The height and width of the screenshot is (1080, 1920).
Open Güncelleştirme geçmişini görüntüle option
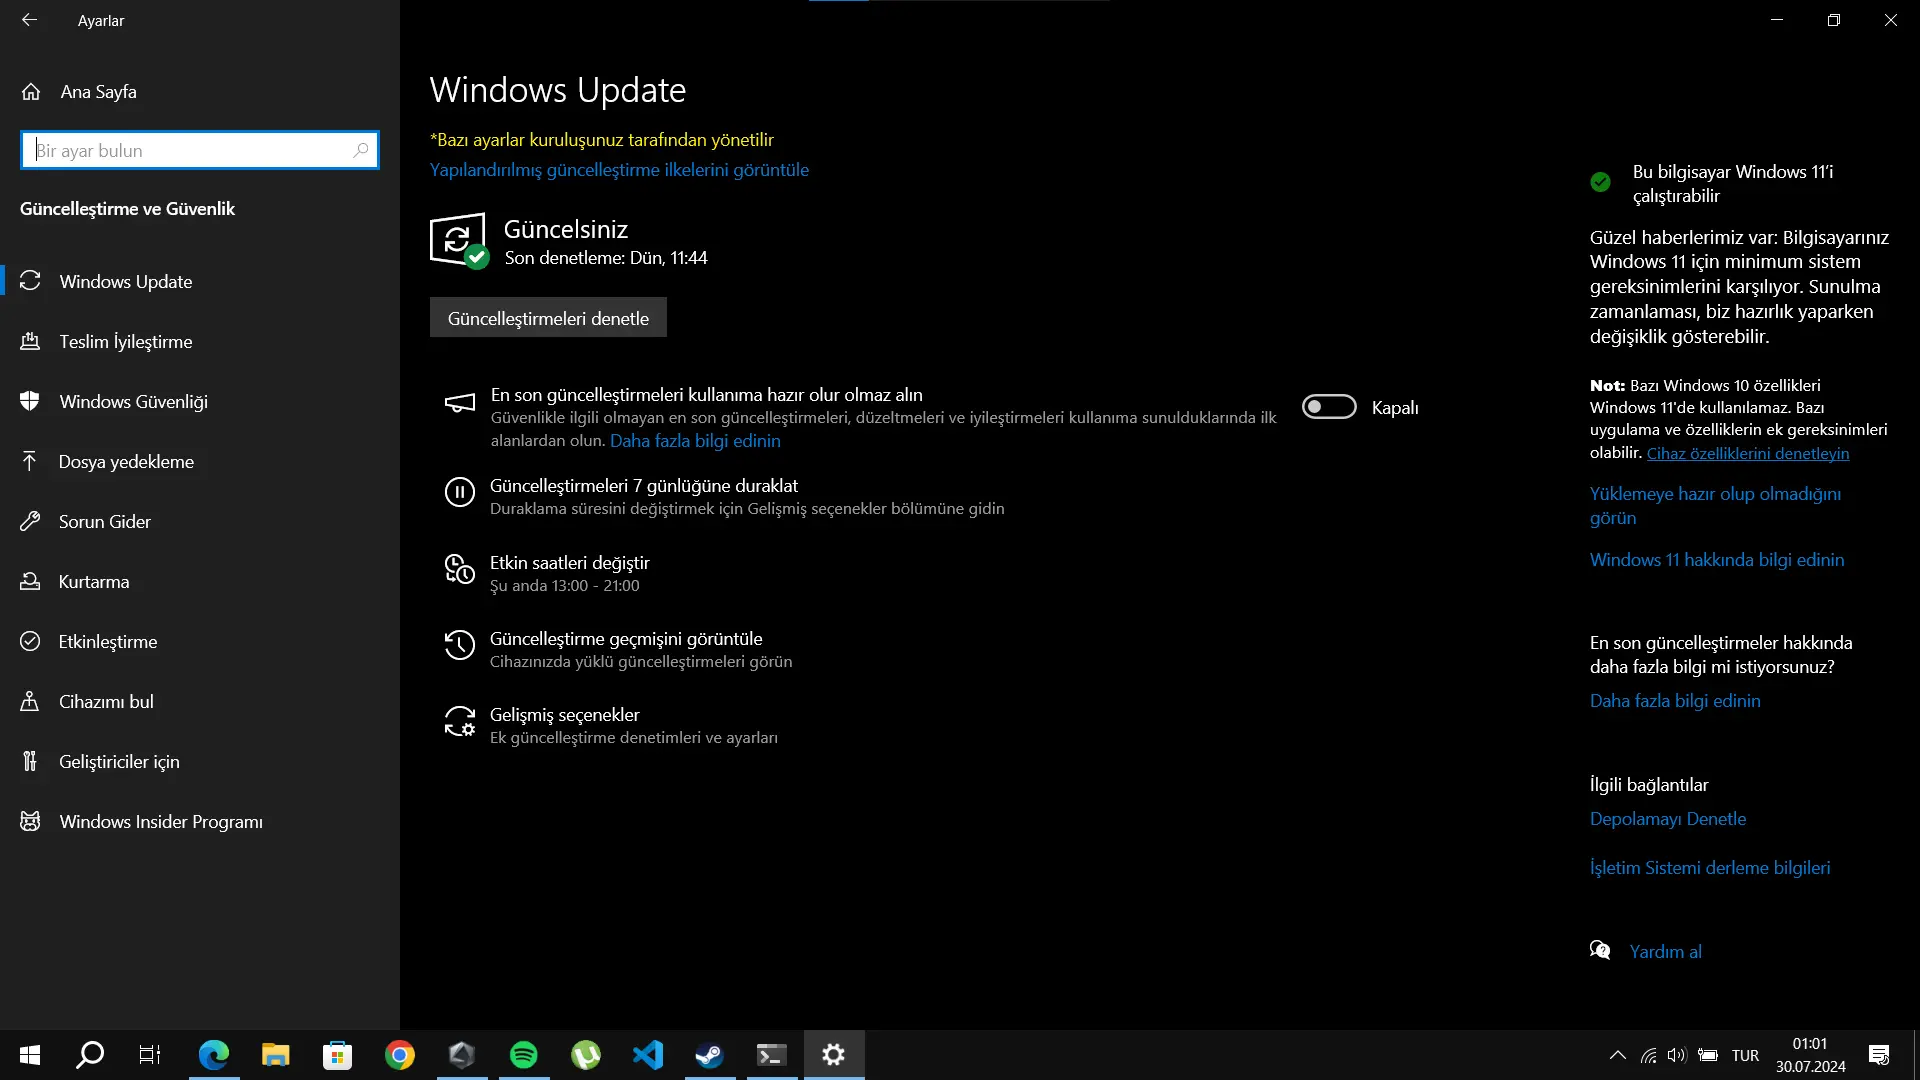626,639
